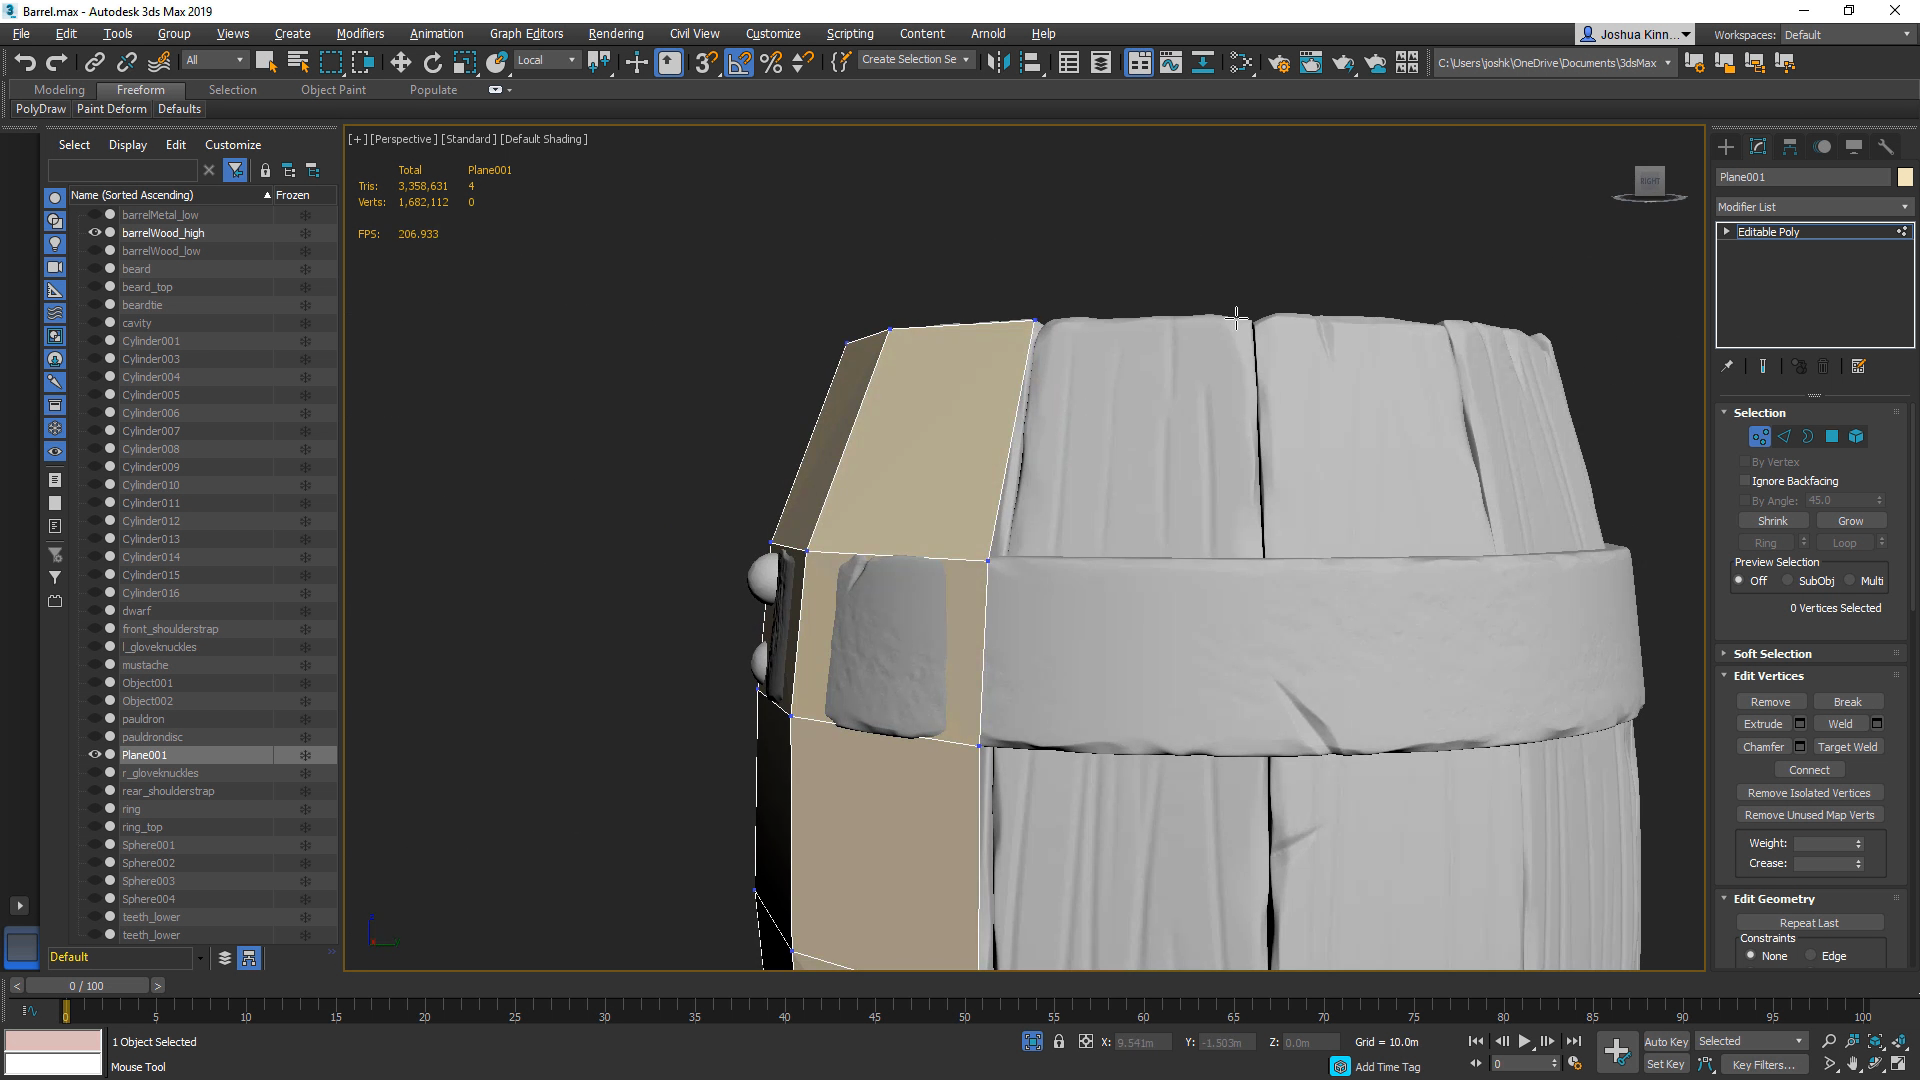
Task: Switch to the Object Paint ribbon tab
Action: [333, 90]
